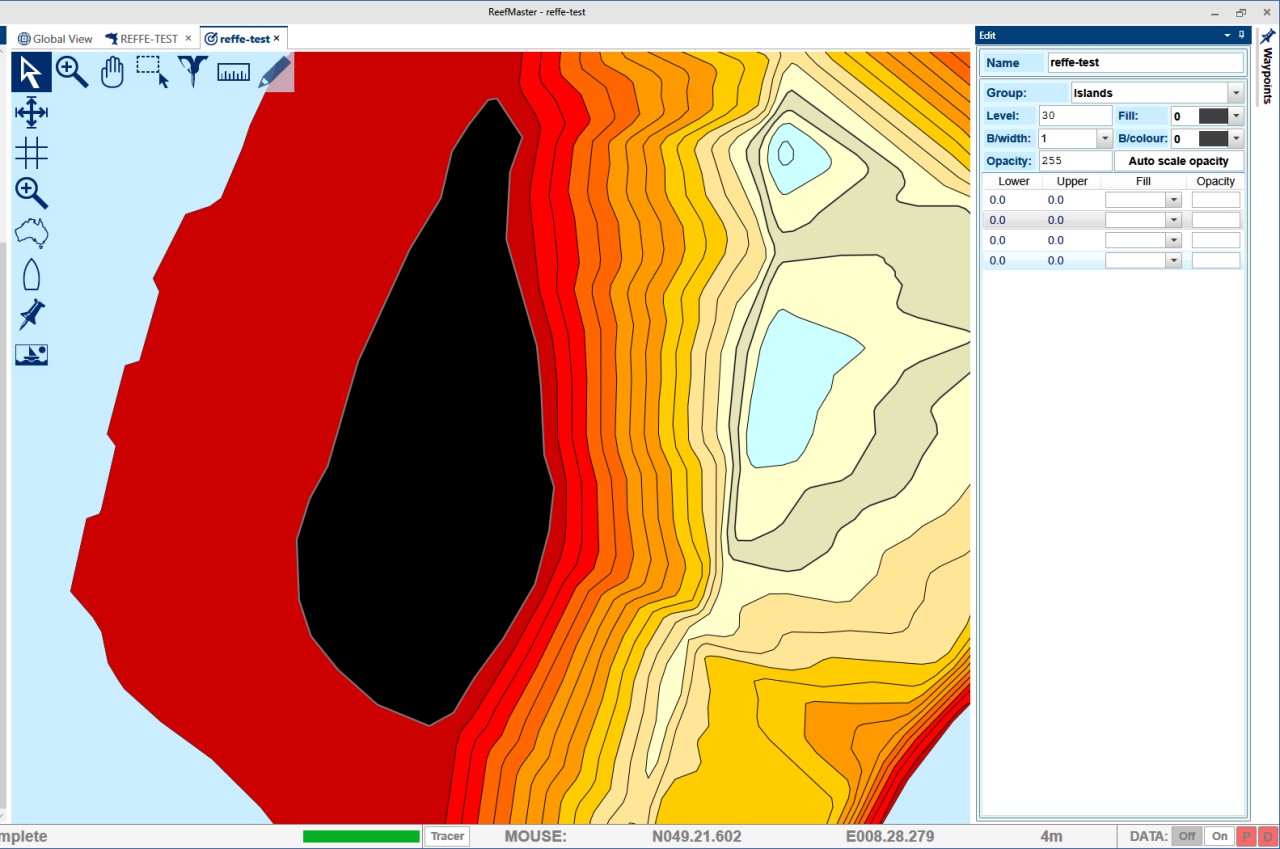Turn DATA display On
The image size is (1280, 849).
click(1219, 836)
